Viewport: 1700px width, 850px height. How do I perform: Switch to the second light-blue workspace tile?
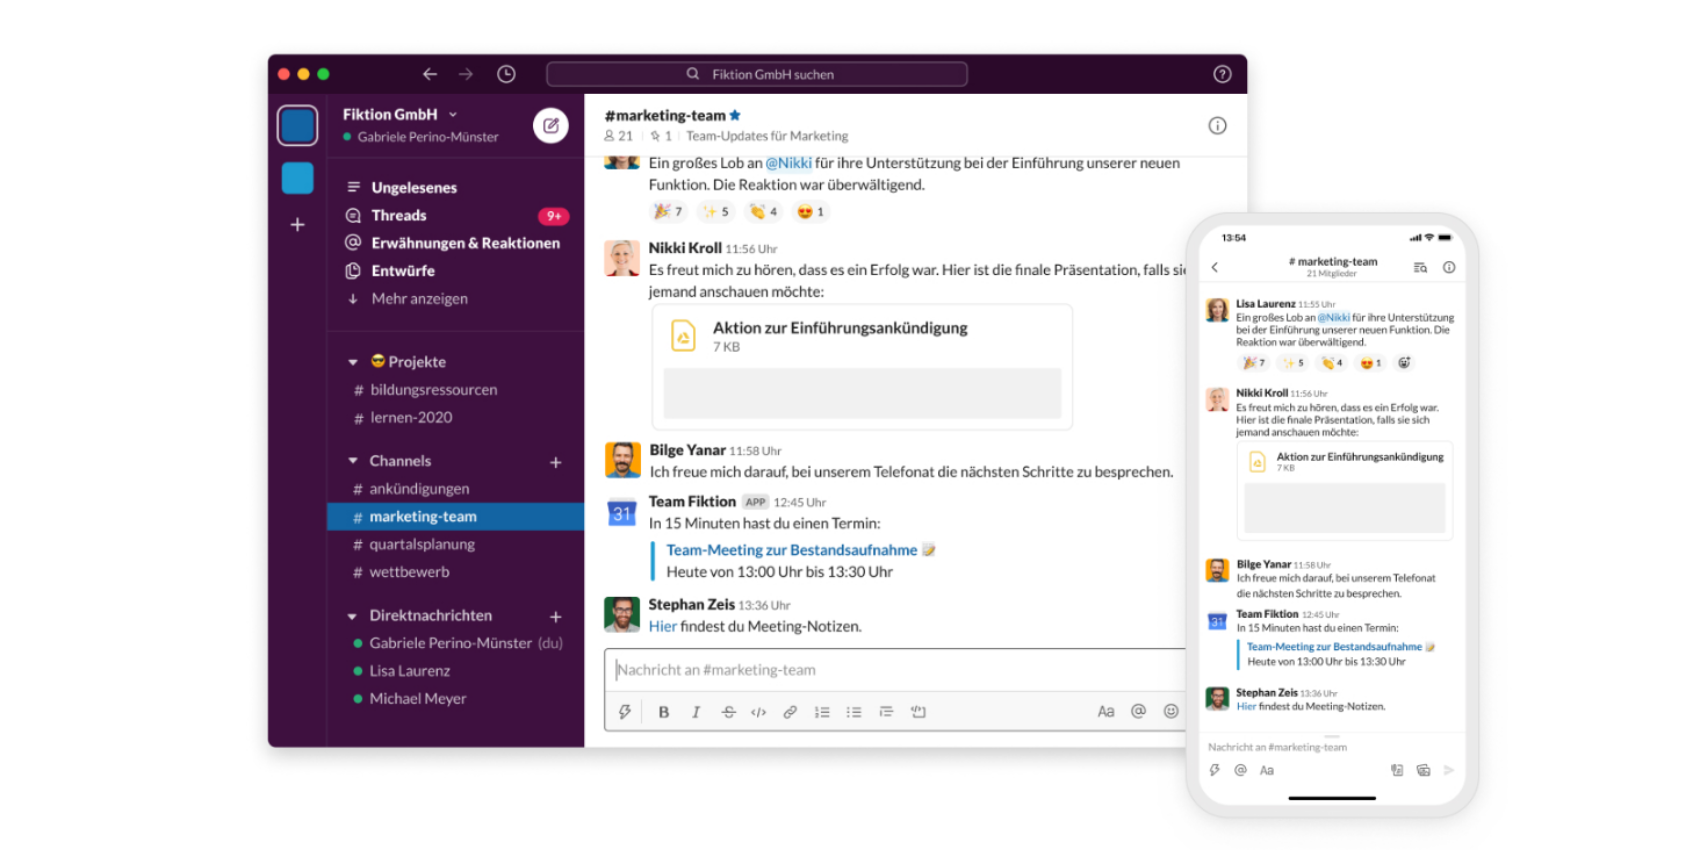[x=298, y=178]
